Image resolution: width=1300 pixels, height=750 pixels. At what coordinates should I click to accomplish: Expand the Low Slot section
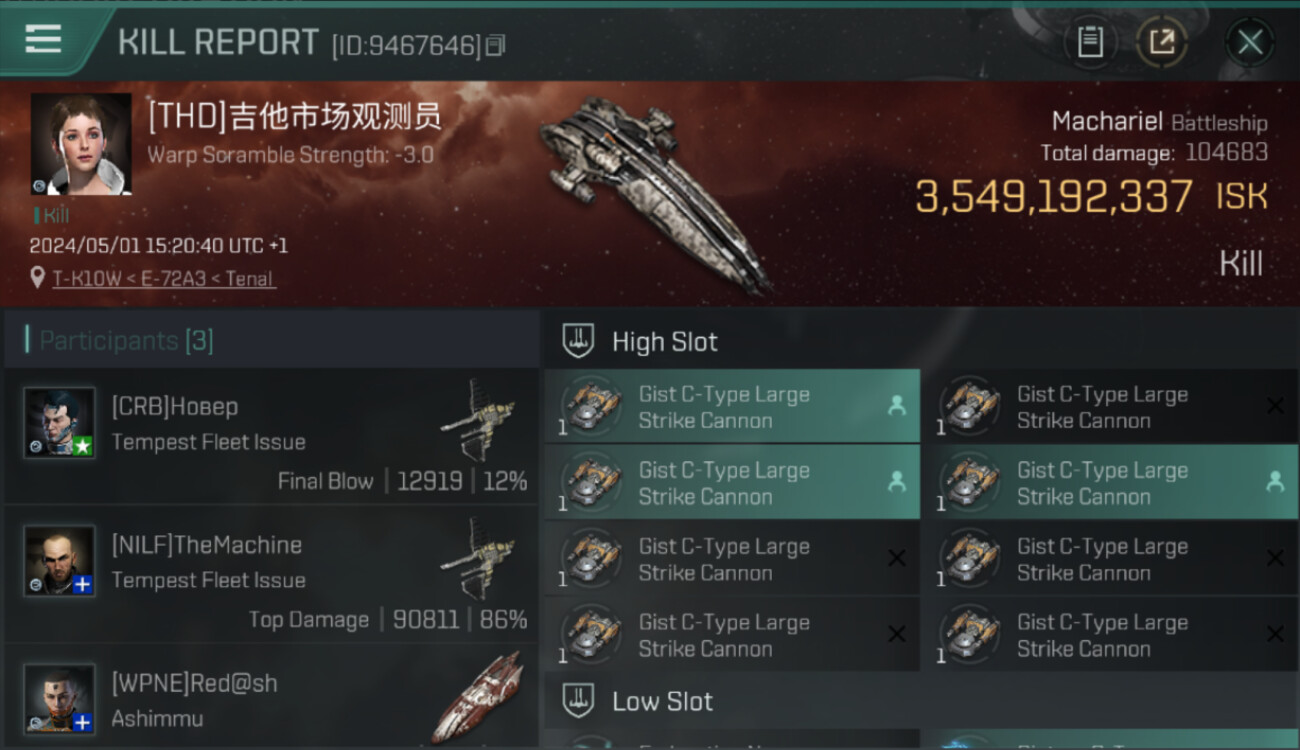click(920, 701)
